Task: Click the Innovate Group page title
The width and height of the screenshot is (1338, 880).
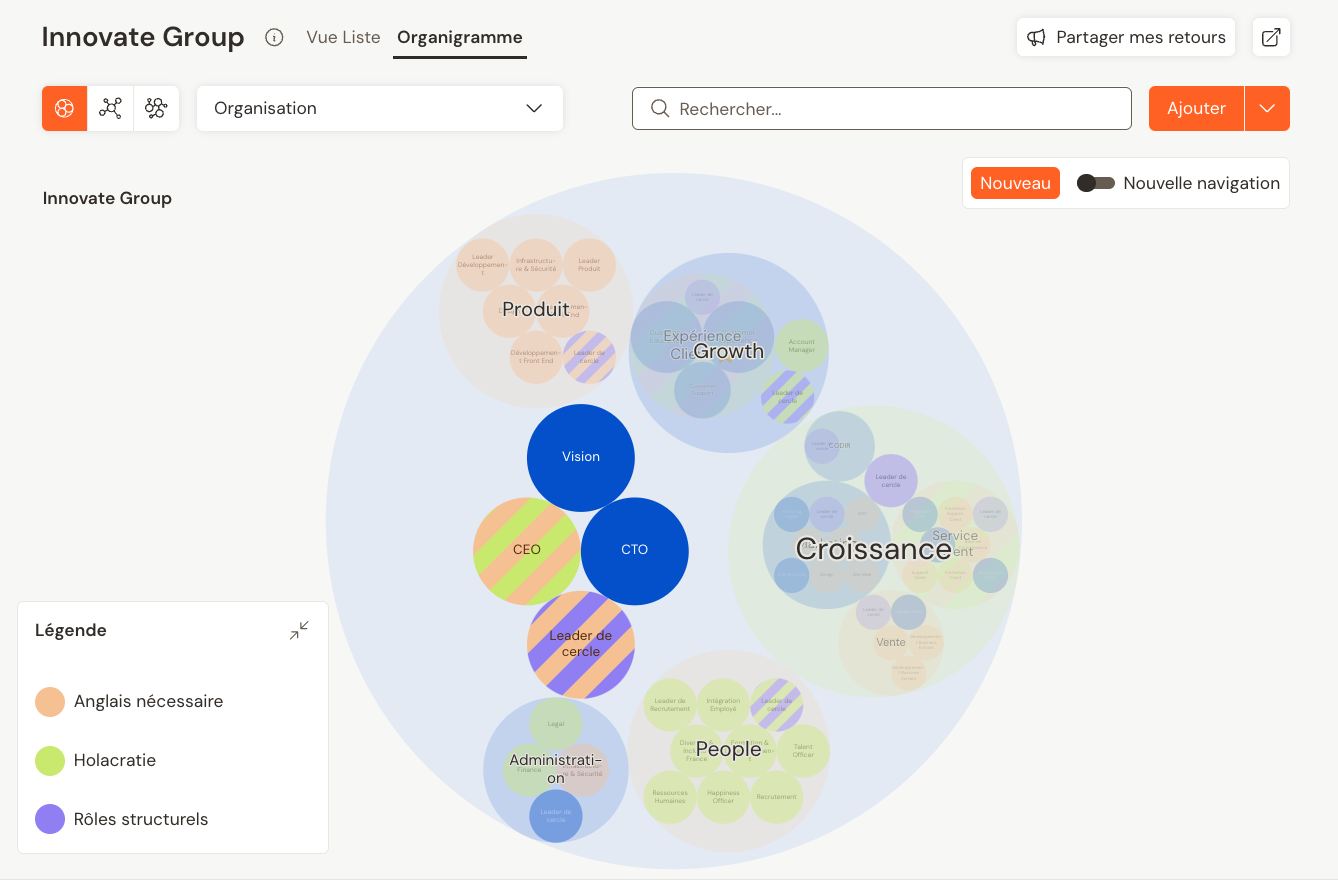Action: [x=143, y=38]
